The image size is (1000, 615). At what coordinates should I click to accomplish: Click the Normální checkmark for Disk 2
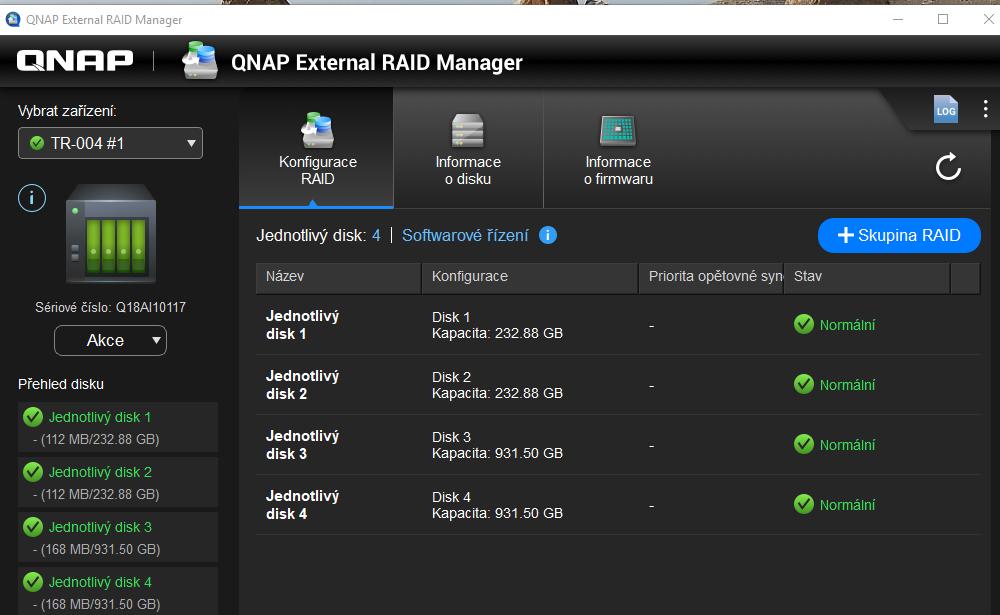803,384
